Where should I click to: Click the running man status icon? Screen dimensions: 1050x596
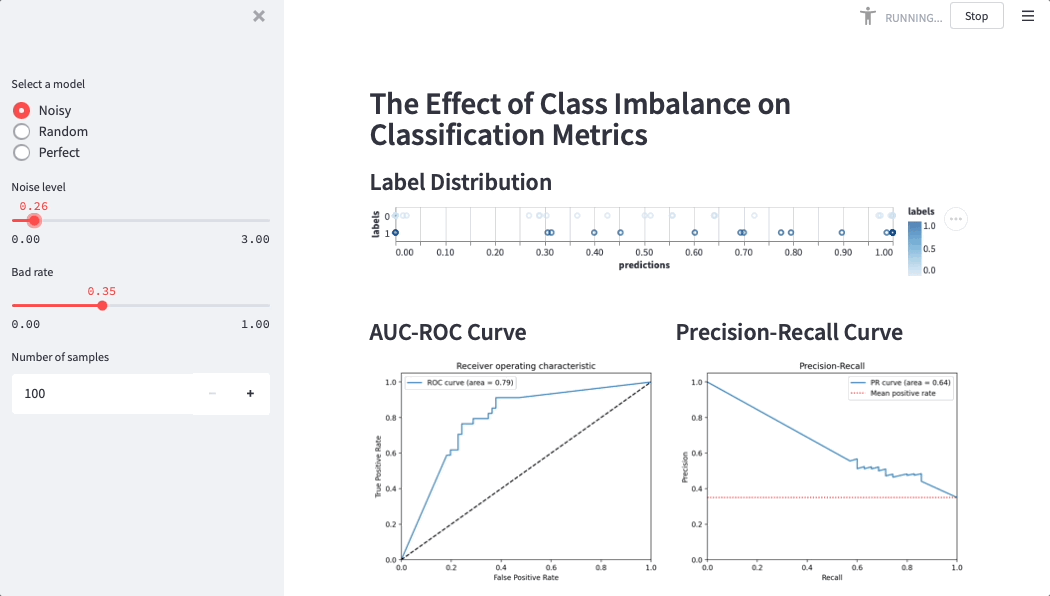868,16
